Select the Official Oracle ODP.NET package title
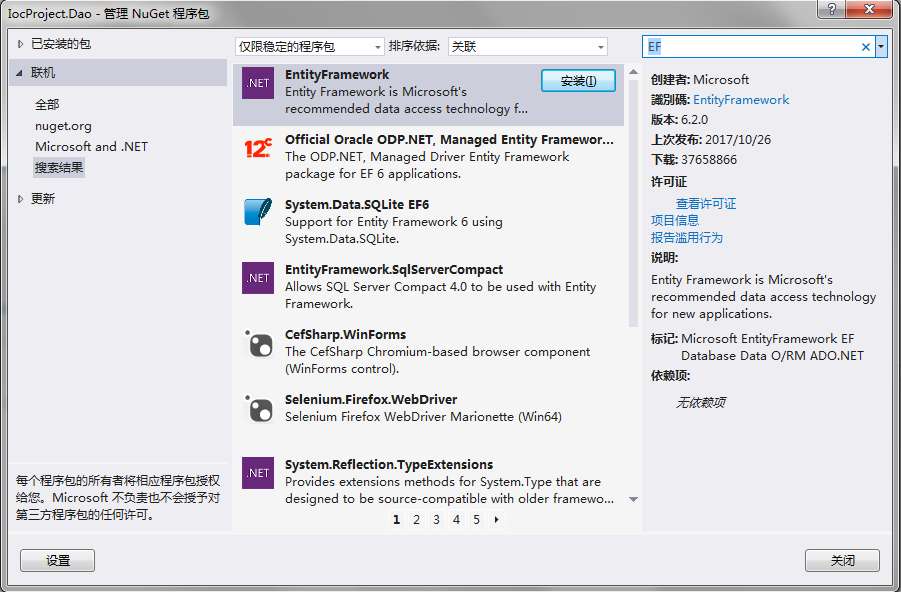901x592 pixels. 449,140
